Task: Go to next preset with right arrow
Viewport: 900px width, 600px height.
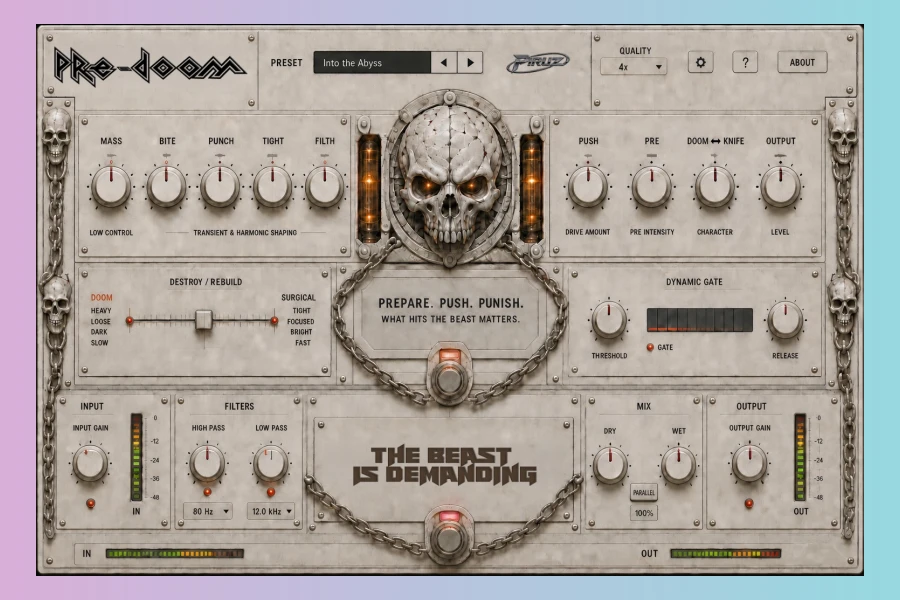Action: [x=470, y=63]
